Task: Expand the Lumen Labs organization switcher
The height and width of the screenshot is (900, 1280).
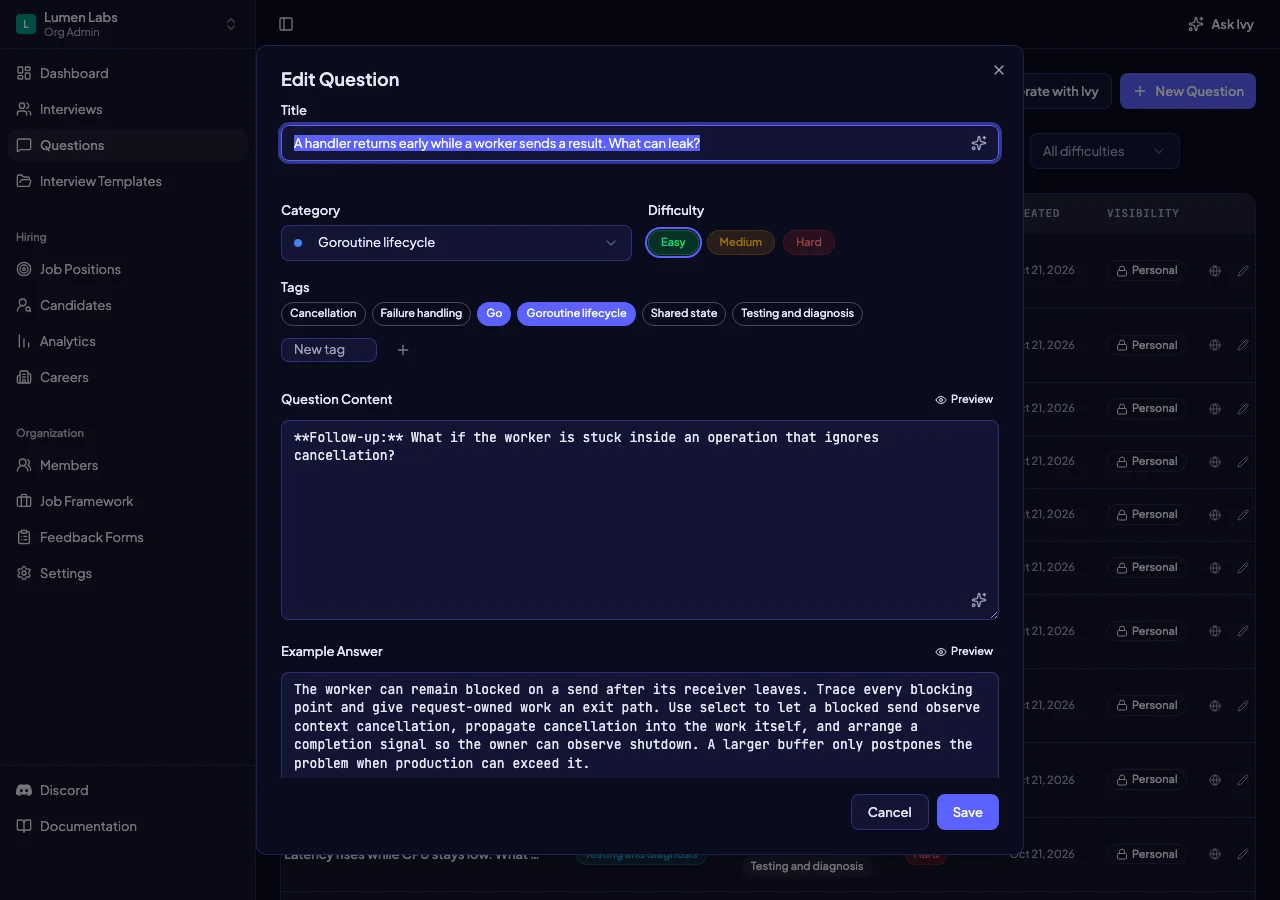Action: pos(128,24)
